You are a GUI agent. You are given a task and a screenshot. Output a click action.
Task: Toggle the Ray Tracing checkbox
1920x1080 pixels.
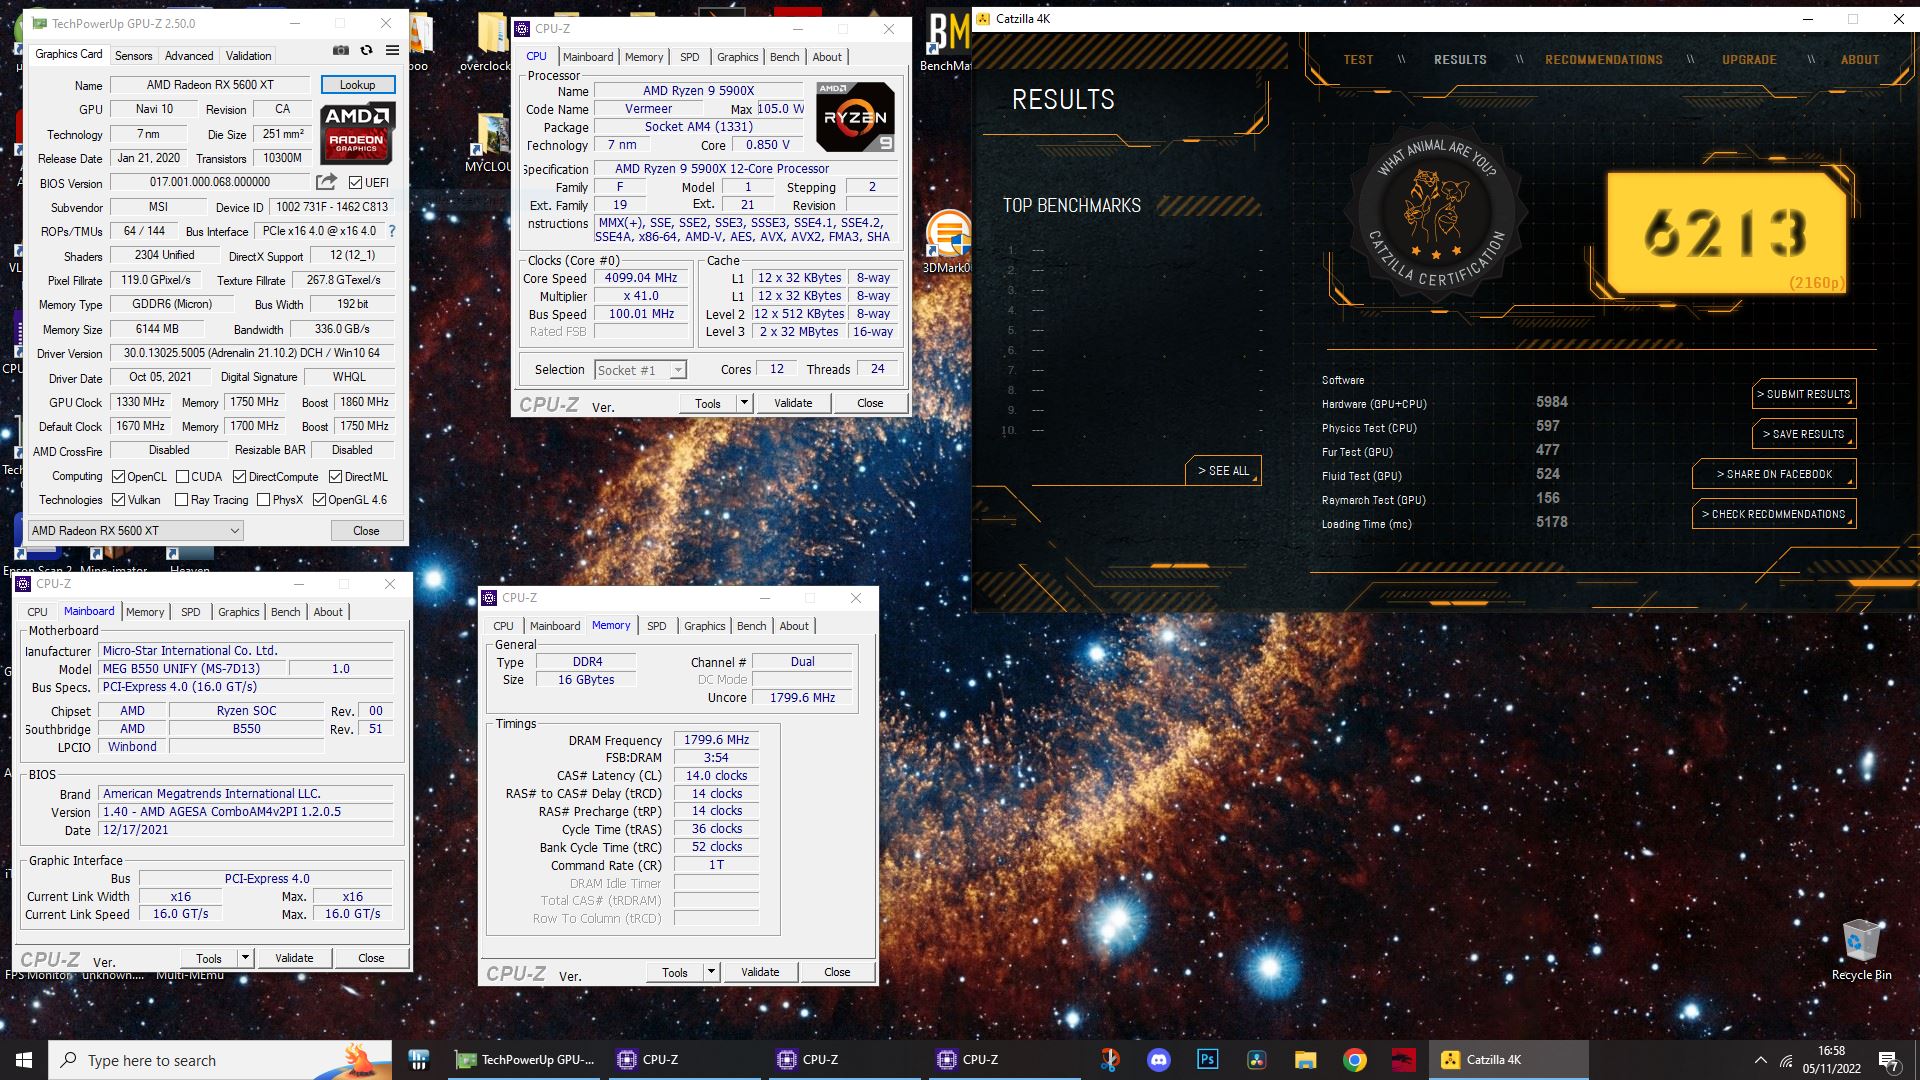(x=181, y=500)
